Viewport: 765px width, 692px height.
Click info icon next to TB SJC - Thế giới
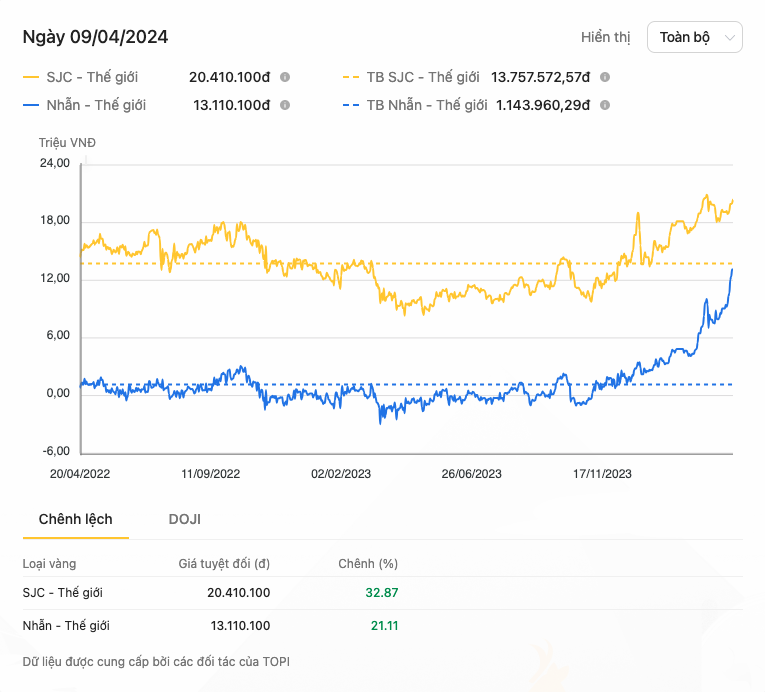click(605, 77)
